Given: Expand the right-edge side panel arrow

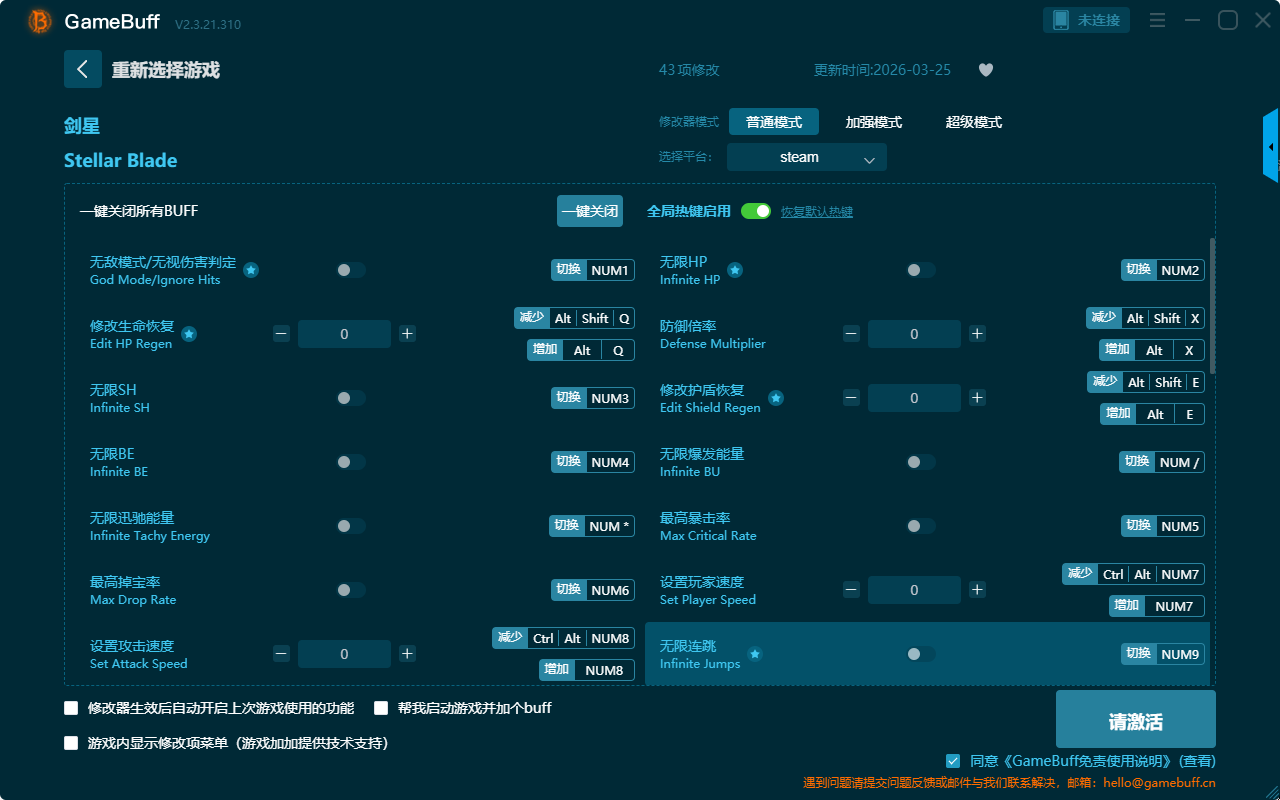Looking at the screenshot, I should pyautogui.click(x=1271, y=147).
